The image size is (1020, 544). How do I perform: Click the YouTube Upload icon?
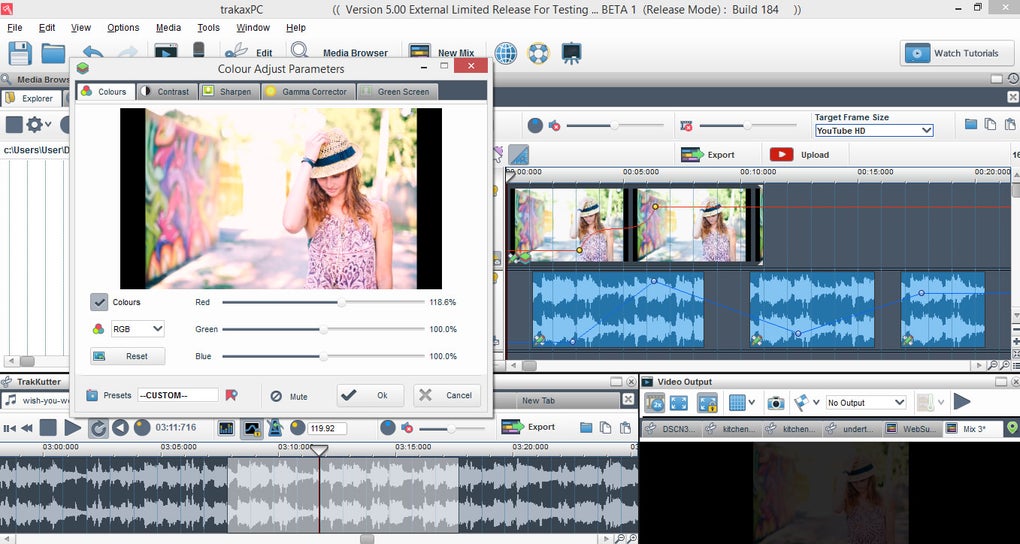(x=781, y=154)
